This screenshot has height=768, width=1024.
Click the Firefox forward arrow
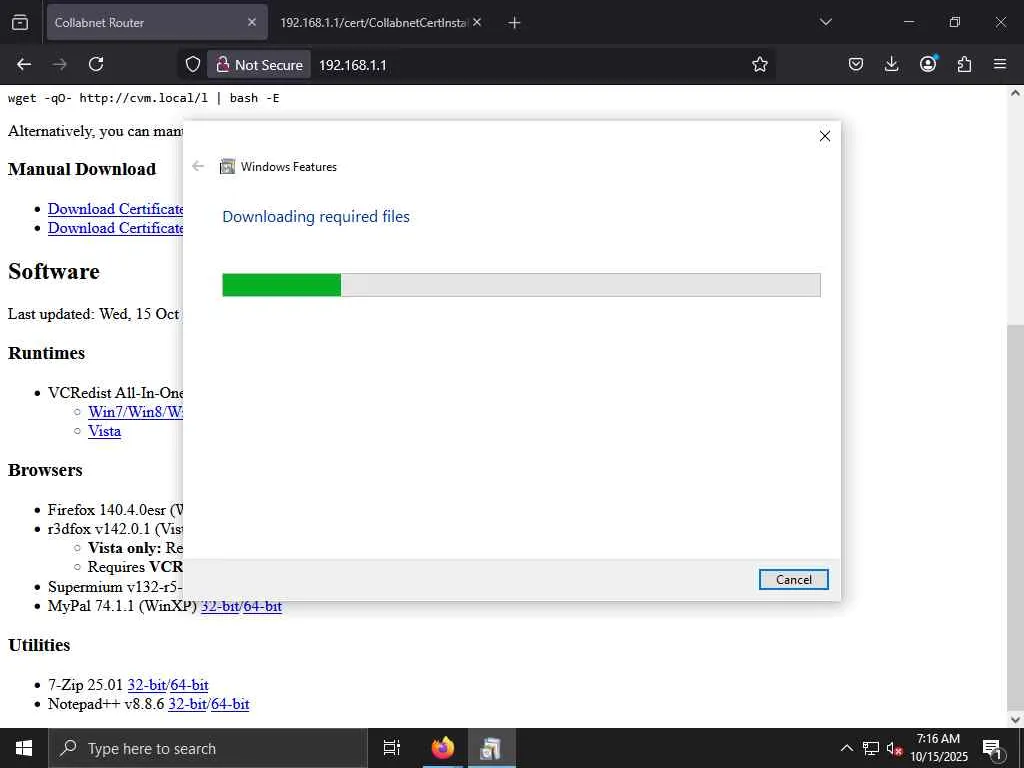click(x=59, y=64)
